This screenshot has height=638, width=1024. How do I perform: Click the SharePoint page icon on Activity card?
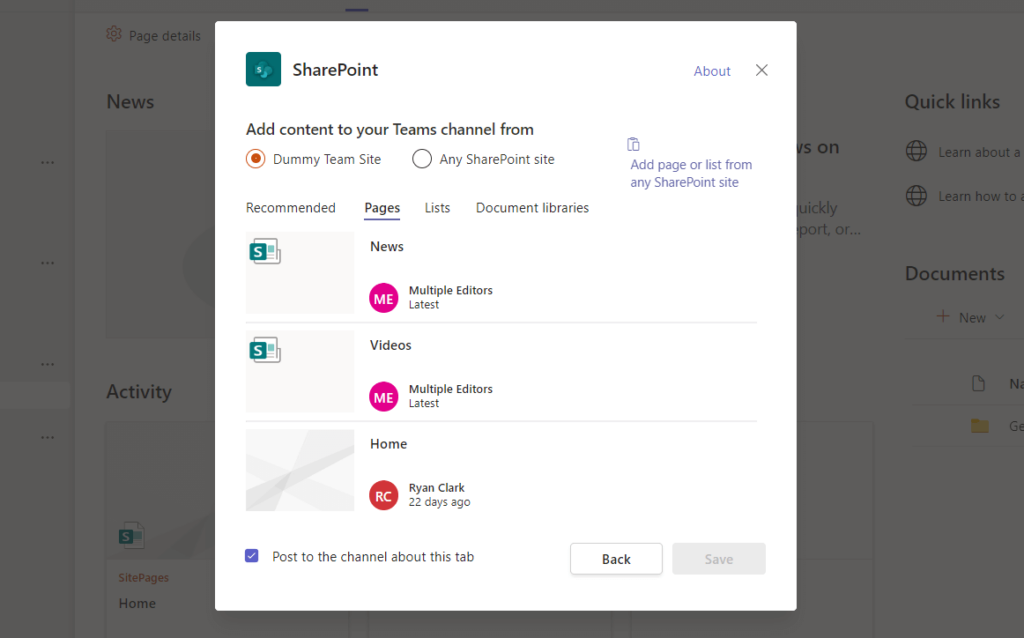click(x=131, y=535)
